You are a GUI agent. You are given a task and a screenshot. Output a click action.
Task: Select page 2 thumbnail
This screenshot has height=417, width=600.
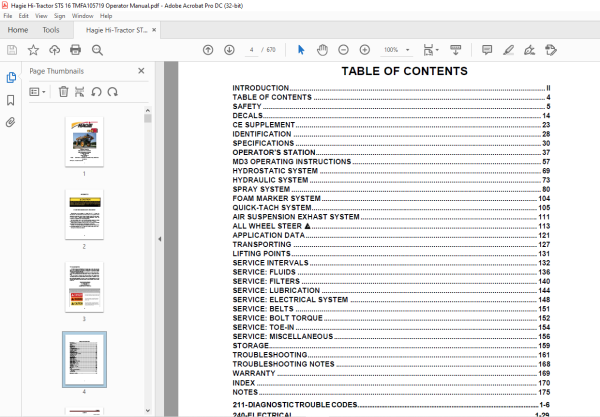click(x=84, y=215)
